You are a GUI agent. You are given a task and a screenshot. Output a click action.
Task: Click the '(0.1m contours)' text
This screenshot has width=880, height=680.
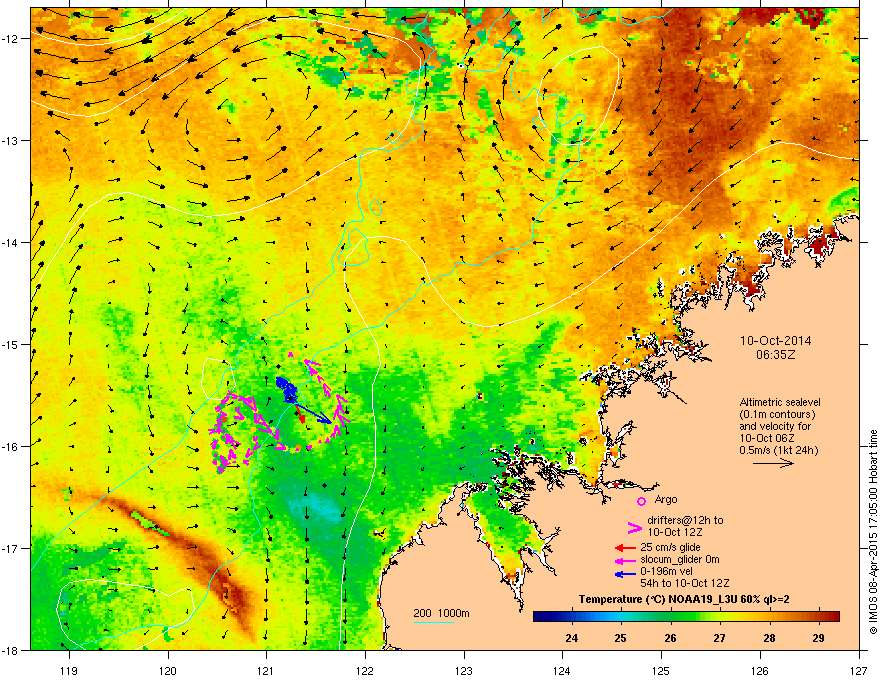tap(777, 414)
